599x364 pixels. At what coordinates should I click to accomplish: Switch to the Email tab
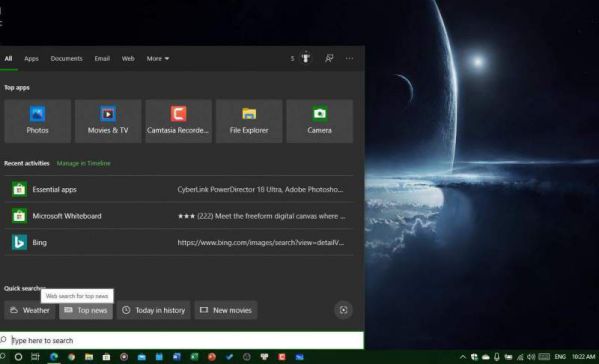102,58
